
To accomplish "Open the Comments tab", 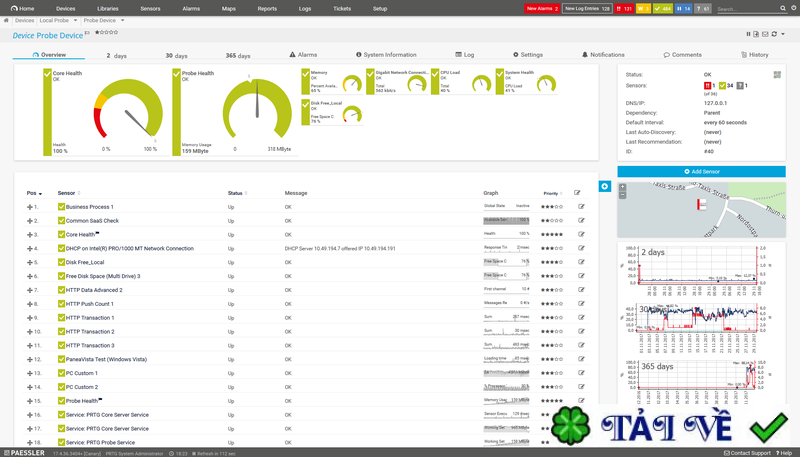I will tap(683, 55).
